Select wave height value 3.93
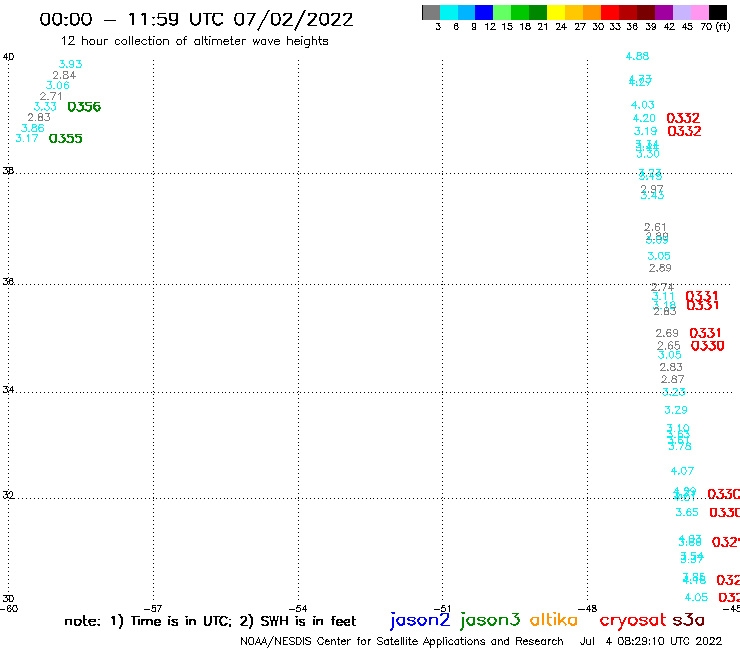740x650 pixels. (x=70, y=64)
